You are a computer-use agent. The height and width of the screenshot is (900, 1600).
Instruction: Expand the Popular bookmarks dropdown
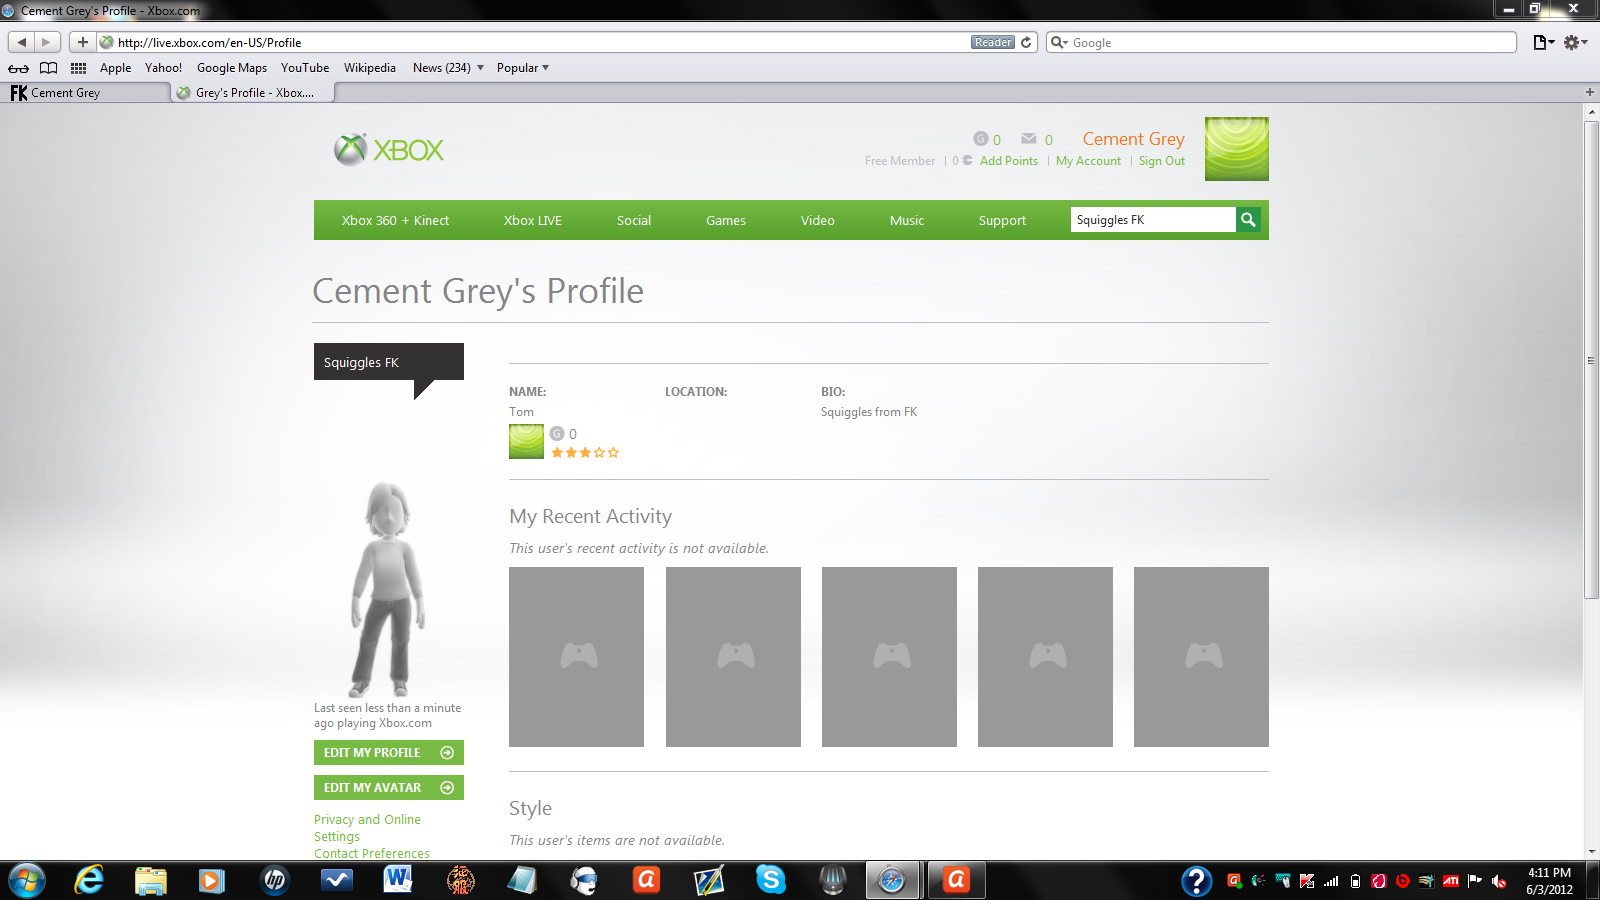click(523, 68)
